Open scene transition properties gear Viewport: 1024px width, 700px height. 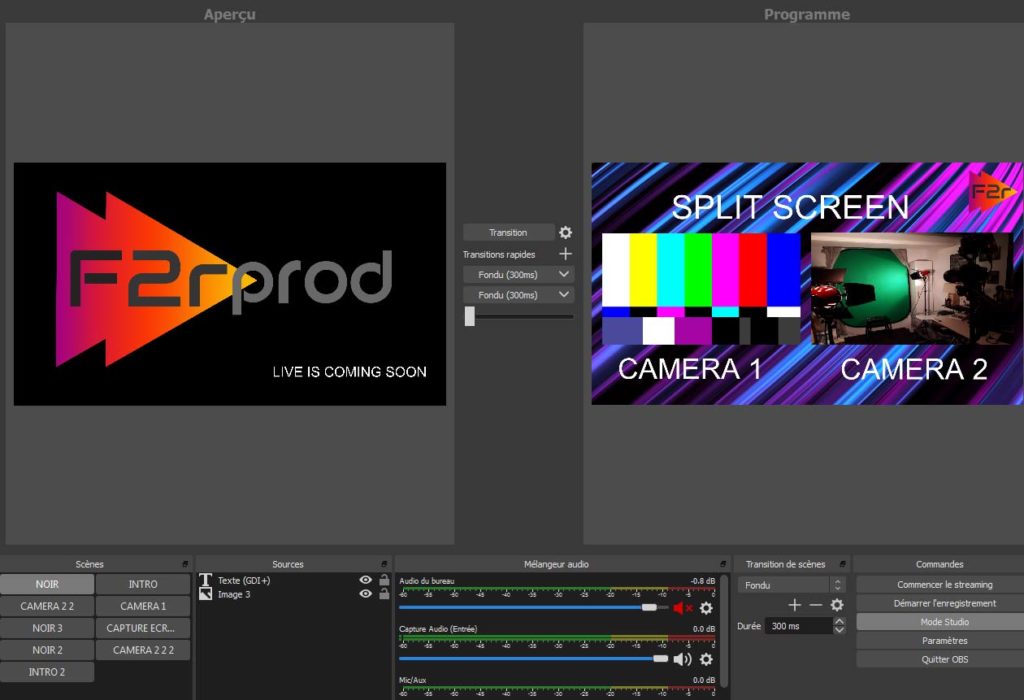(x=837, y=605)
